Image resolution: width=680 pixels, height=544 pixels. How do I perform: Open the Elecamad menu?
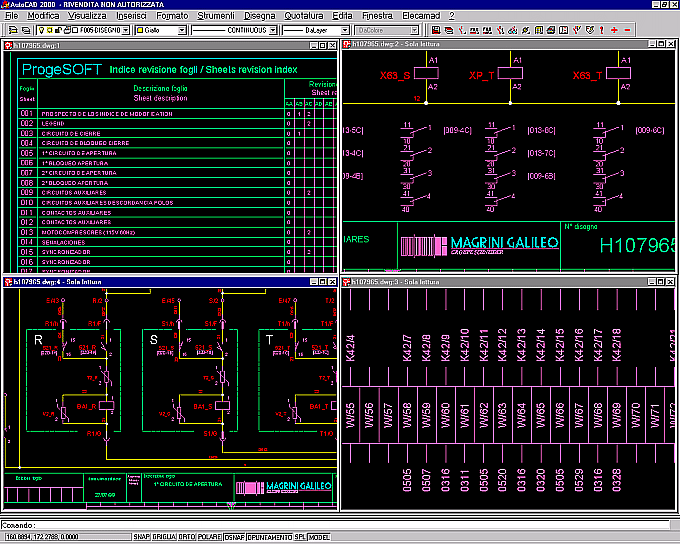point(421,16)
